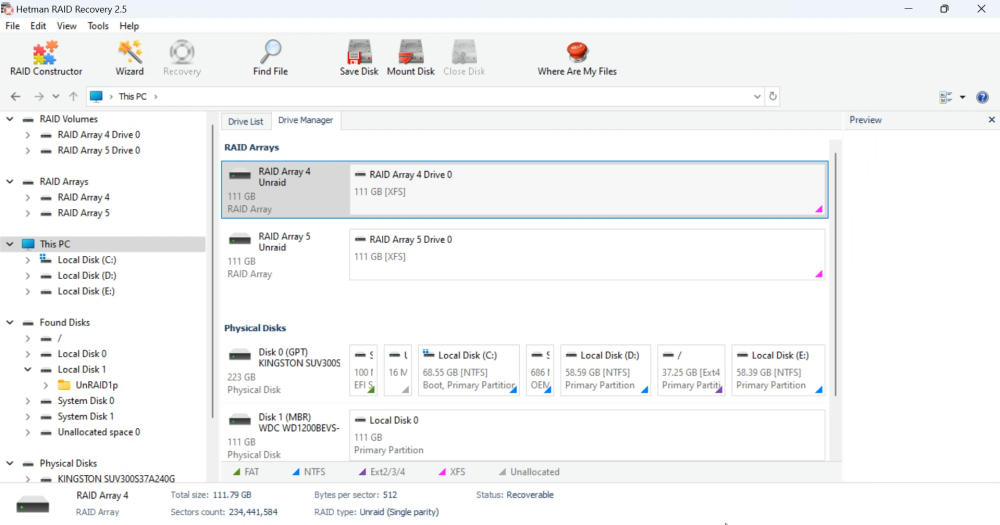Refresh the address bar location
1000x525 pixels.
click(773, 96)
